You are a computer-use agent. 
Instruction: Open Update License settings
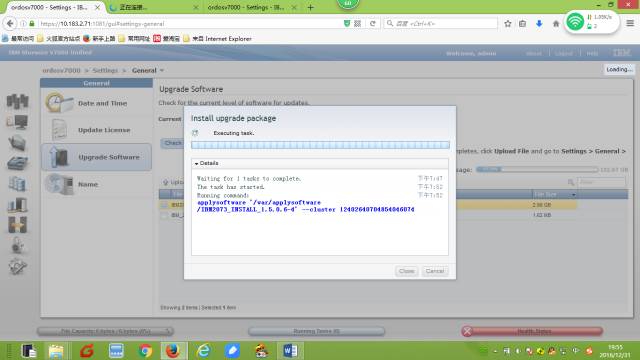pos(97,130)
